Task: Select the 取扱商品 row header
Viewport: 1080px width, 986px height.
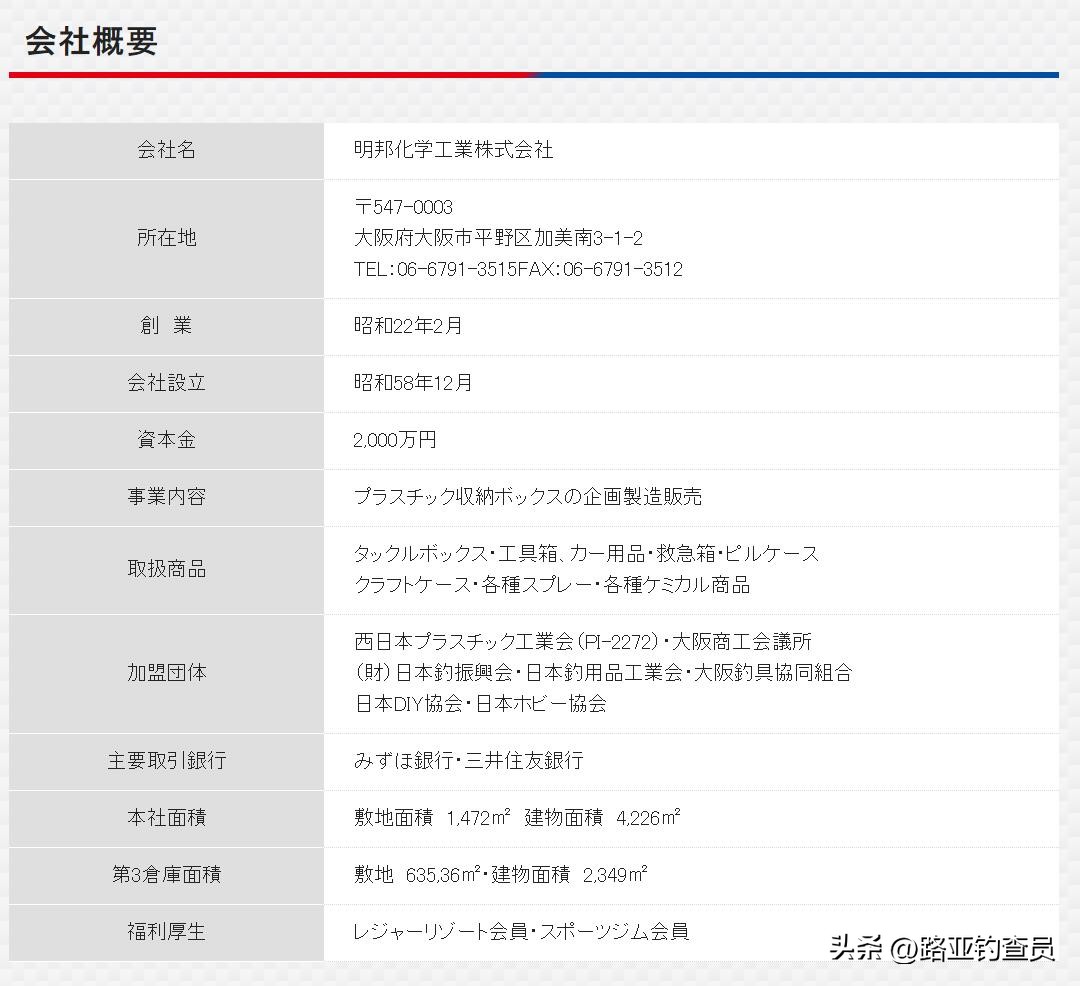Action: (x=166, y=569)
